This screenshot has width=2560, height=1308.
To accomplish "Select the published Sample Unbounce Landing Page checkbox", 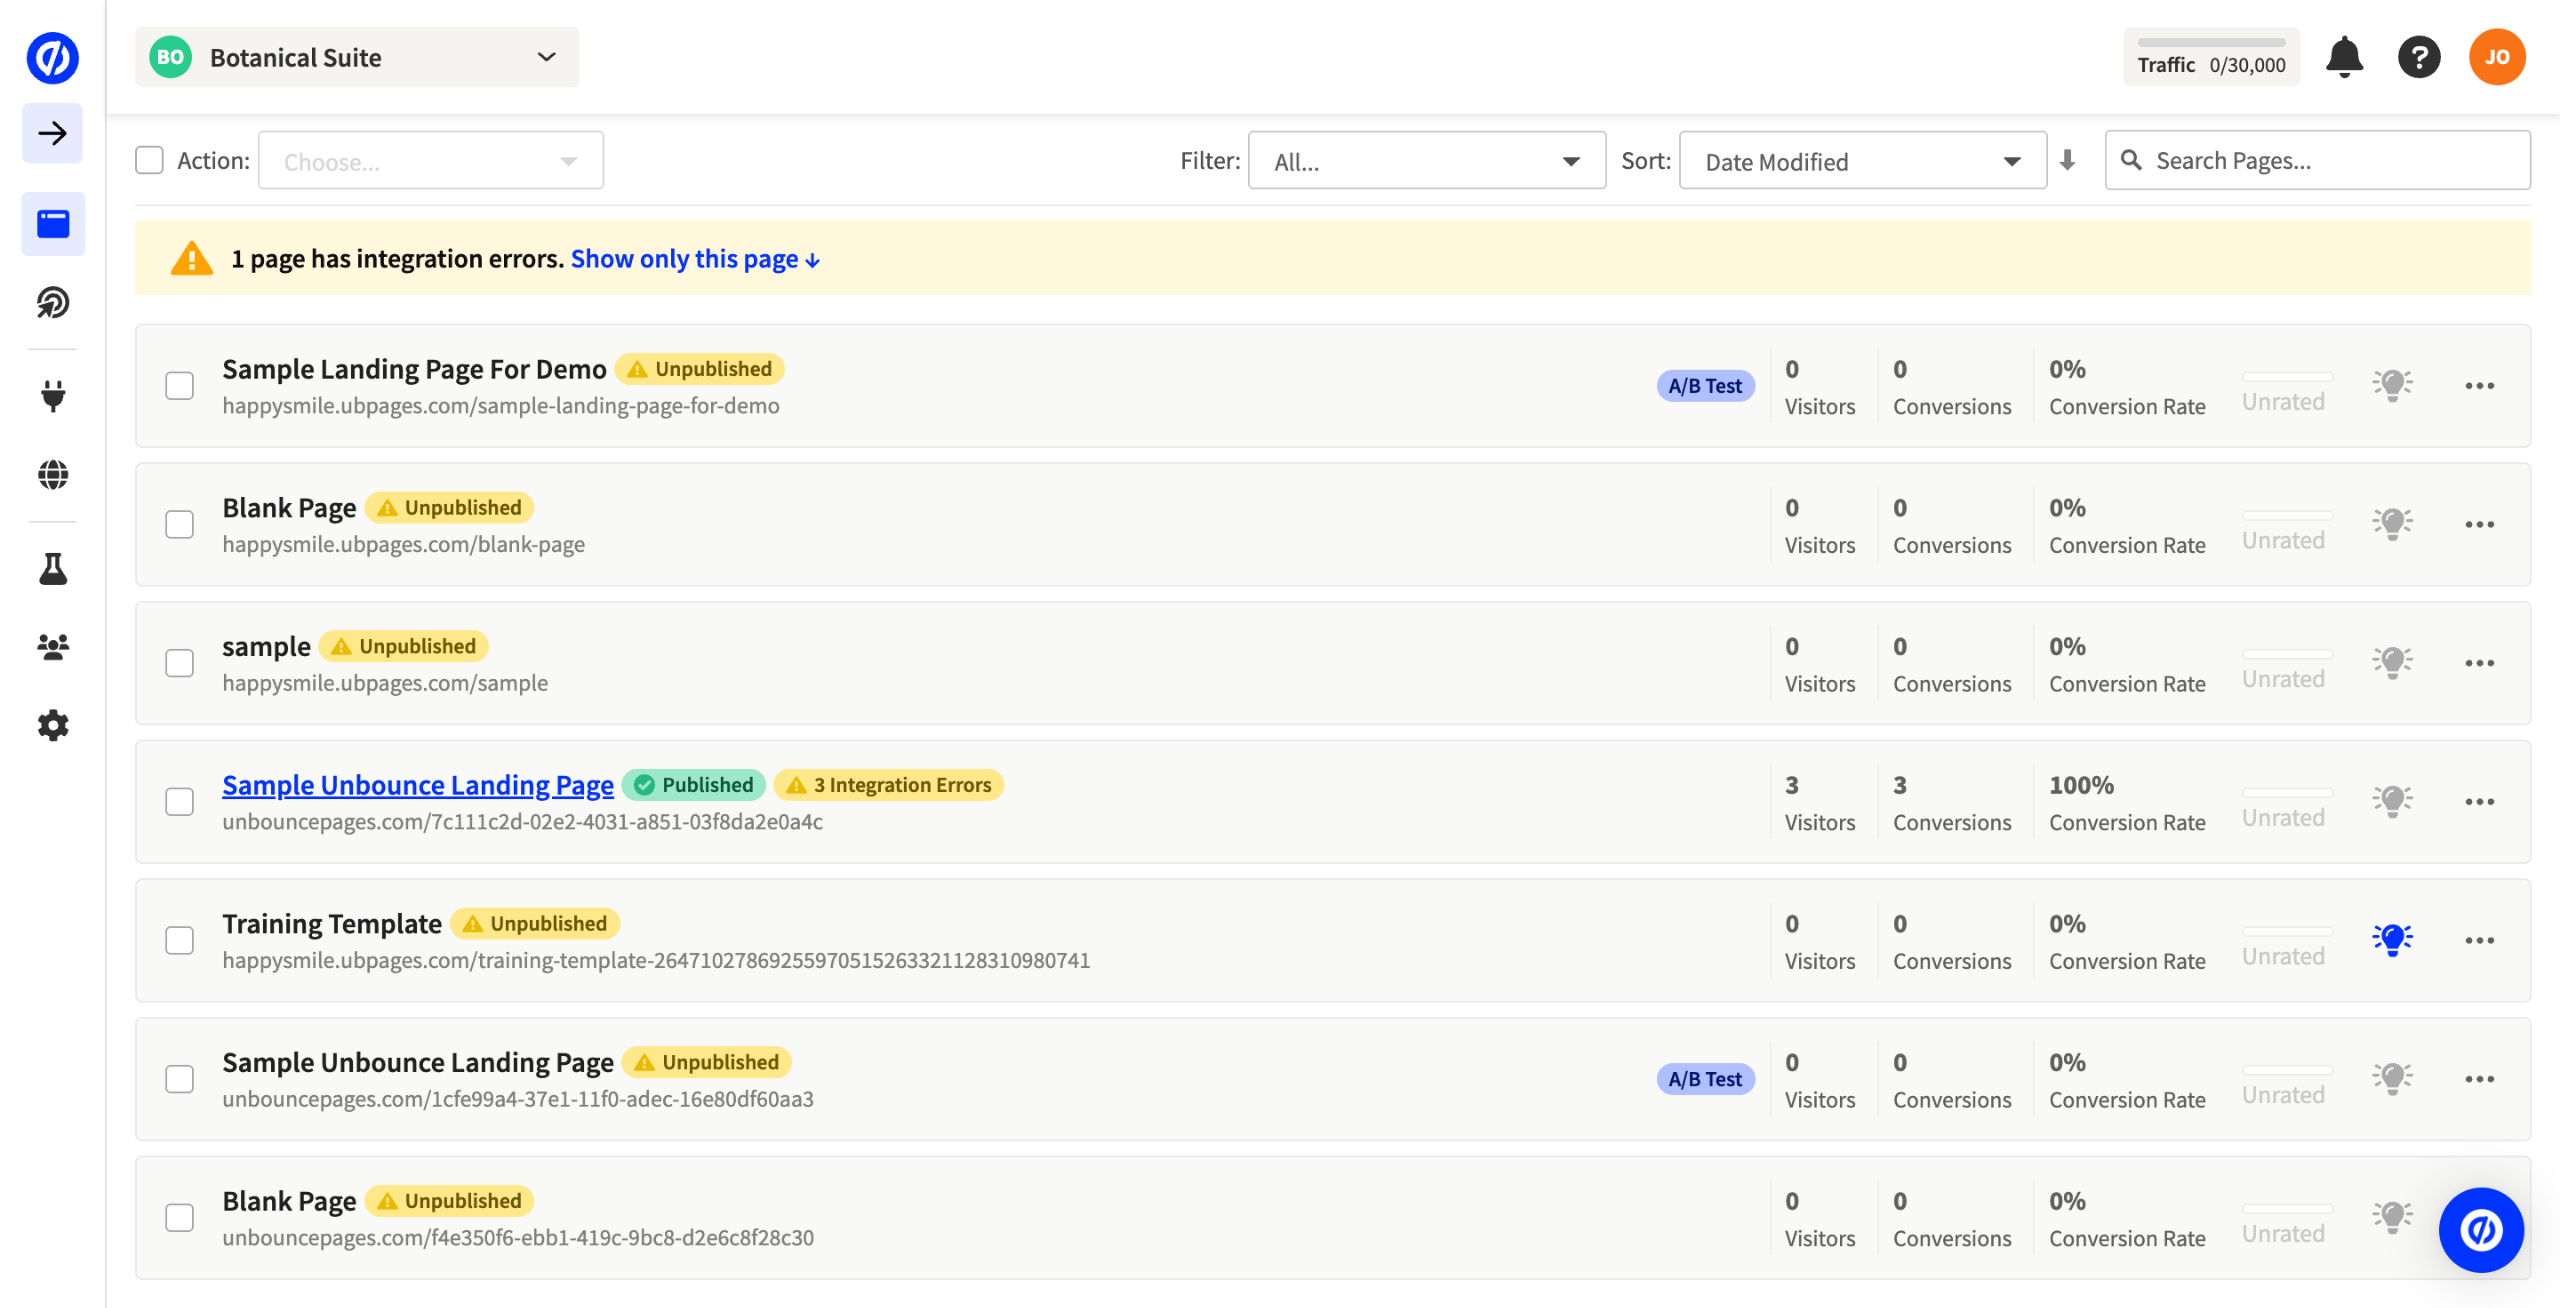I will [x=179, y=802].
